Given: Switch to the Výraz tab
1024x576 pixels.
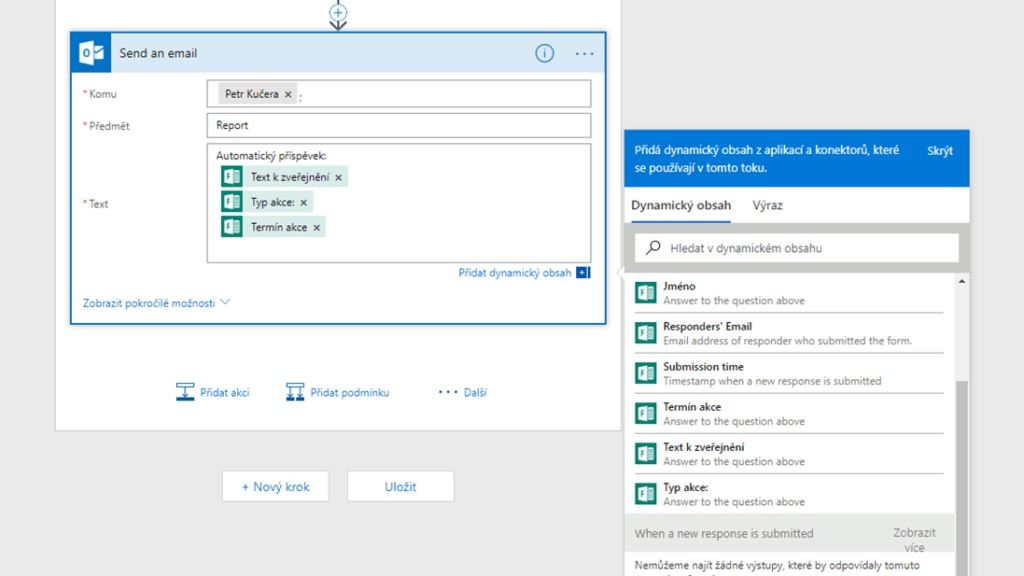Looking at the screenshot, I should (767, 205).
